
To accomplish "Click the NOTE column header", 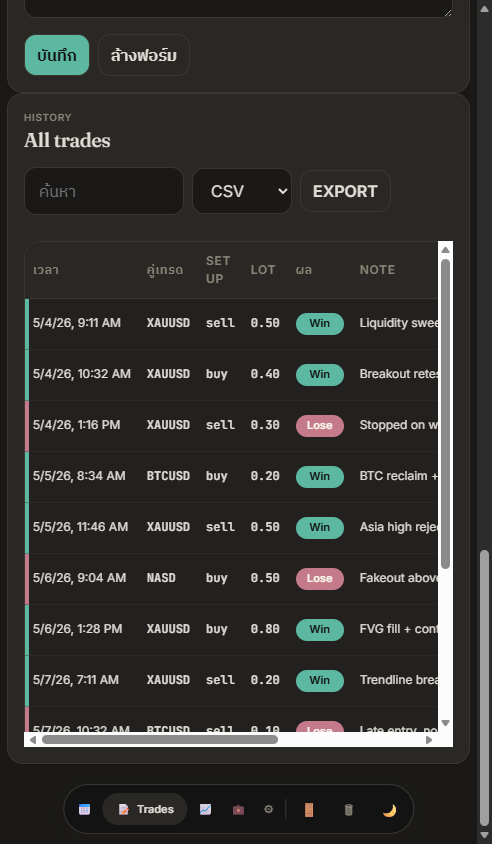I will click(377, 270).
